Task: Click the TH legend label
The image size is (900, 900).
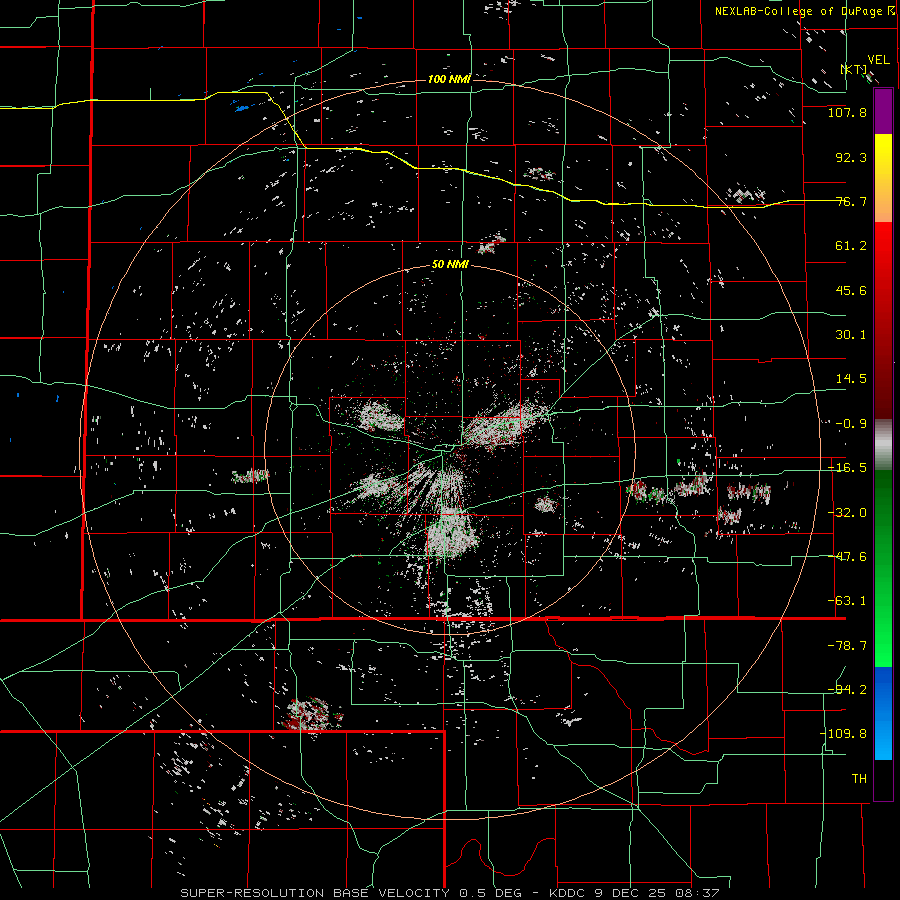Action: coord(859,779)
